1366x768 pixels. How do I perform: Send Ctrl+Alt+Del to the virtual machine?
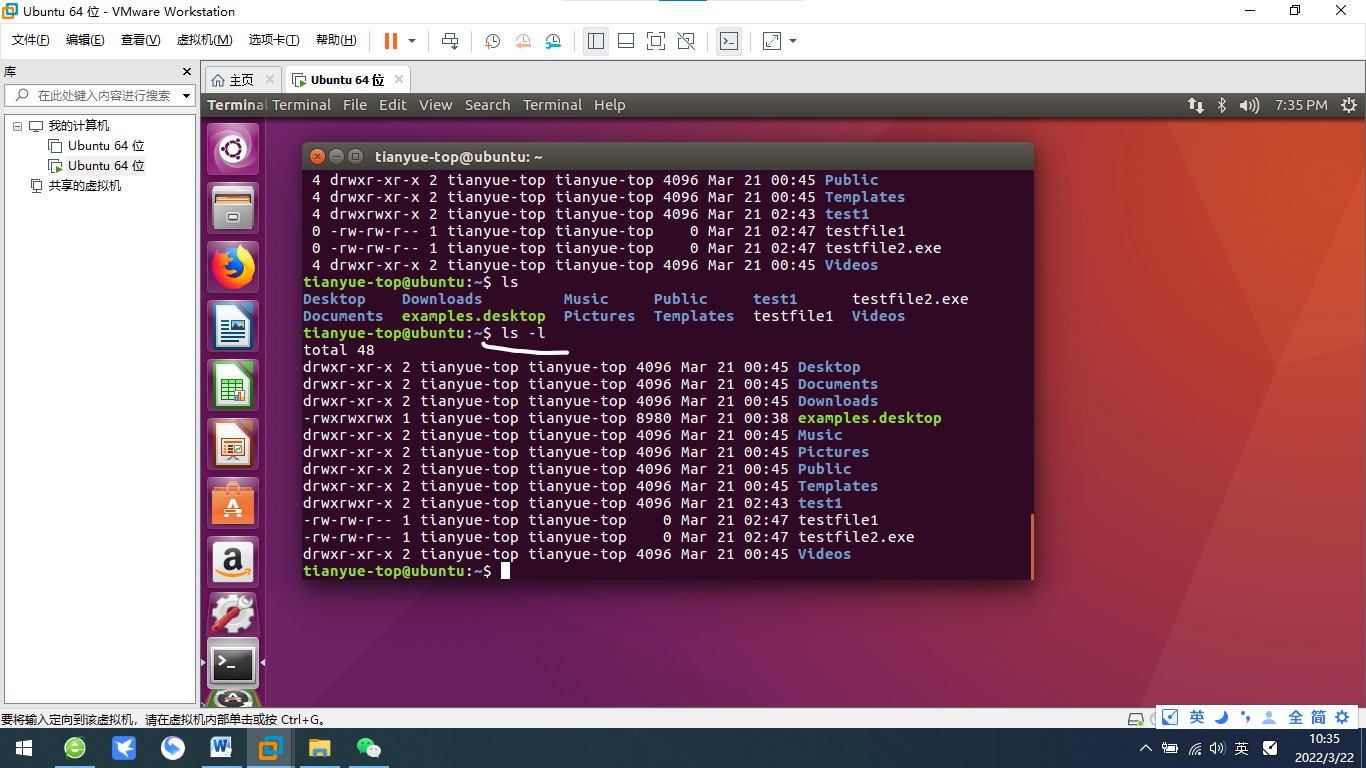pyautogui.click(x=450, y=41)
